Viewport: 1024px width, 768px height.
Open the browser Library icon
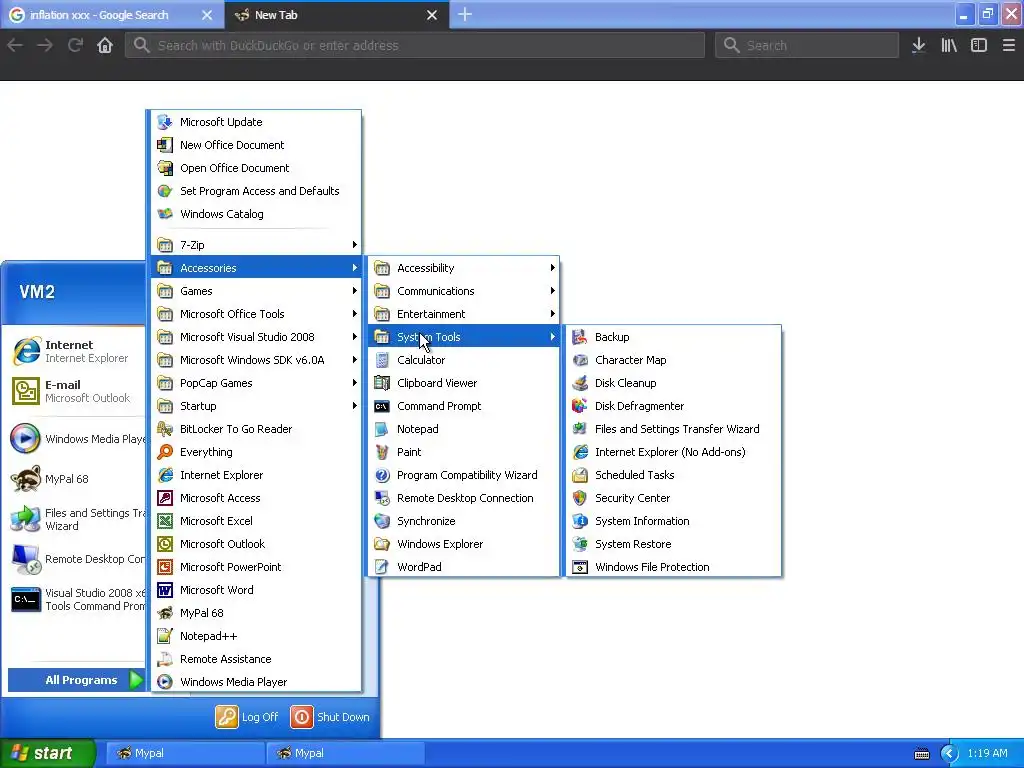pos(949,45)
